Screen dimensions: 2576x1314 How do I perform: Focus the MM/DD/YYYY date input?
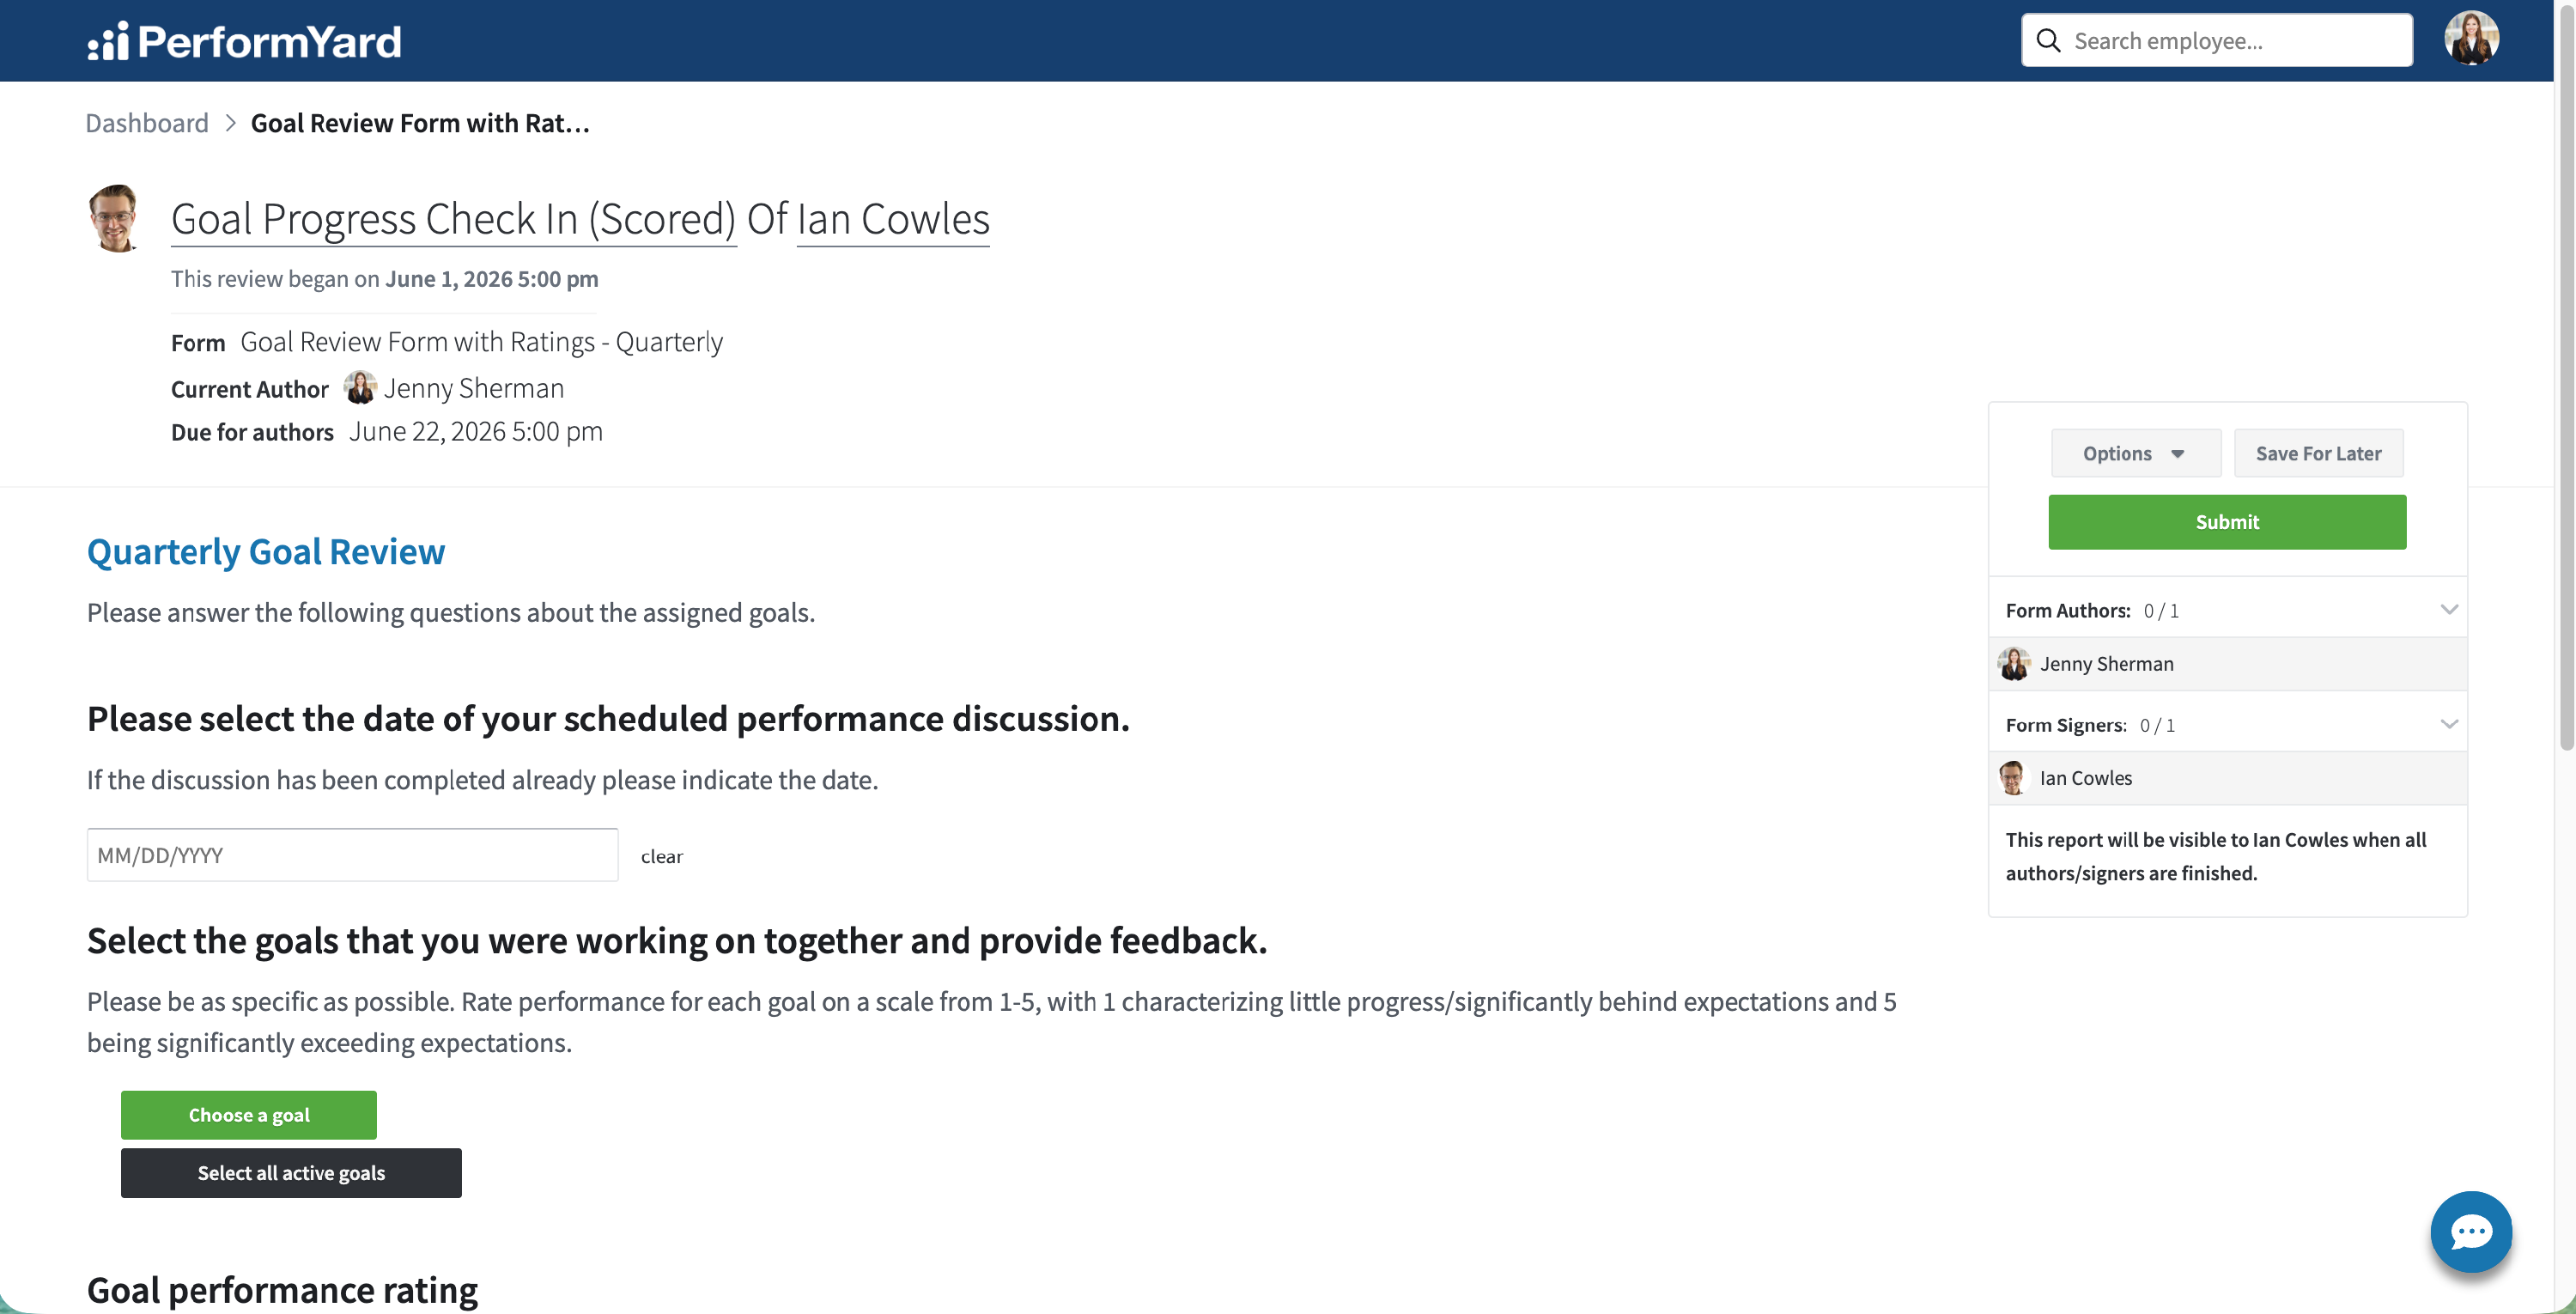click(x=352, y=855)
